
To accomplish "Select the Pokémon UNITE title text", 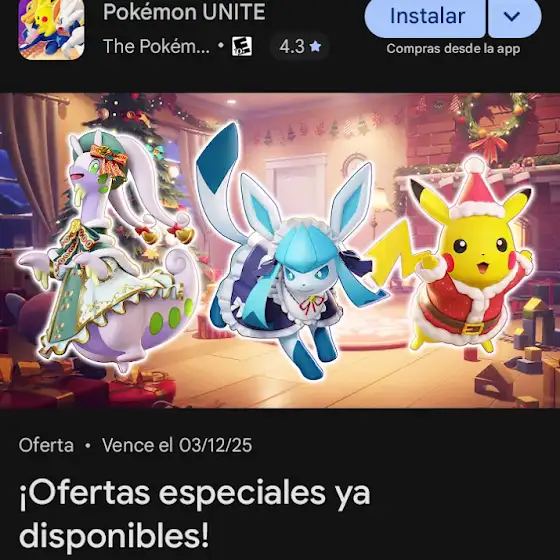I will [x=184, y=12].
